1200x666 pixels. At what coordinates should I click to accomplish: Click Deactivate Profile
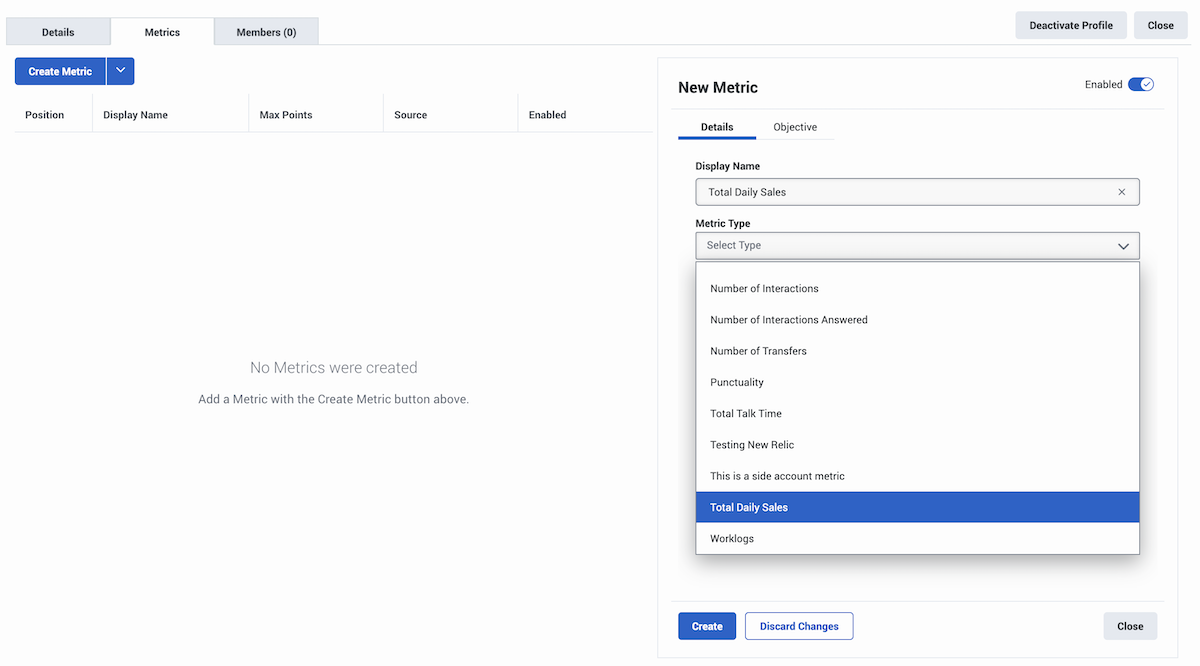[x=1071, y=24]
